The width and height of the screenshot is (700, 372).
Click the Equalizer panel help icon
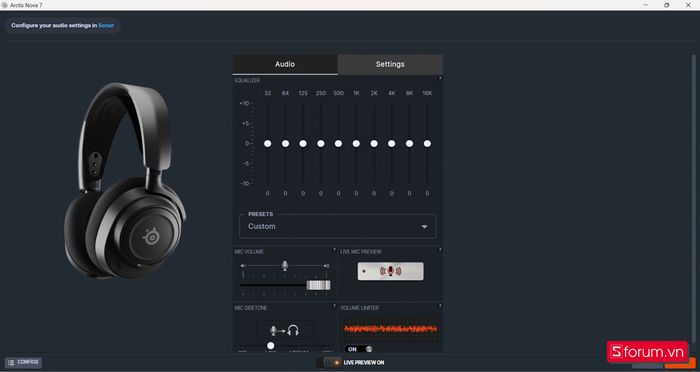(x=440, y=79)
